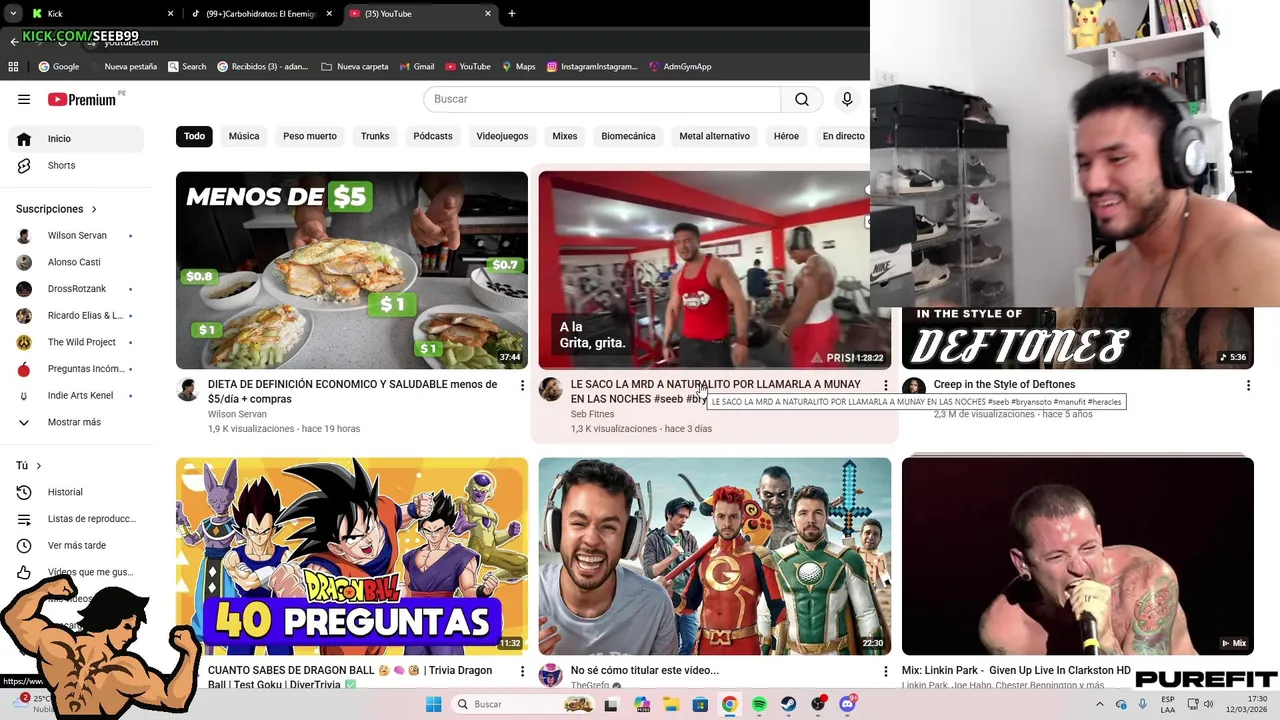Select the Héroe filter chip

[786, 136]
